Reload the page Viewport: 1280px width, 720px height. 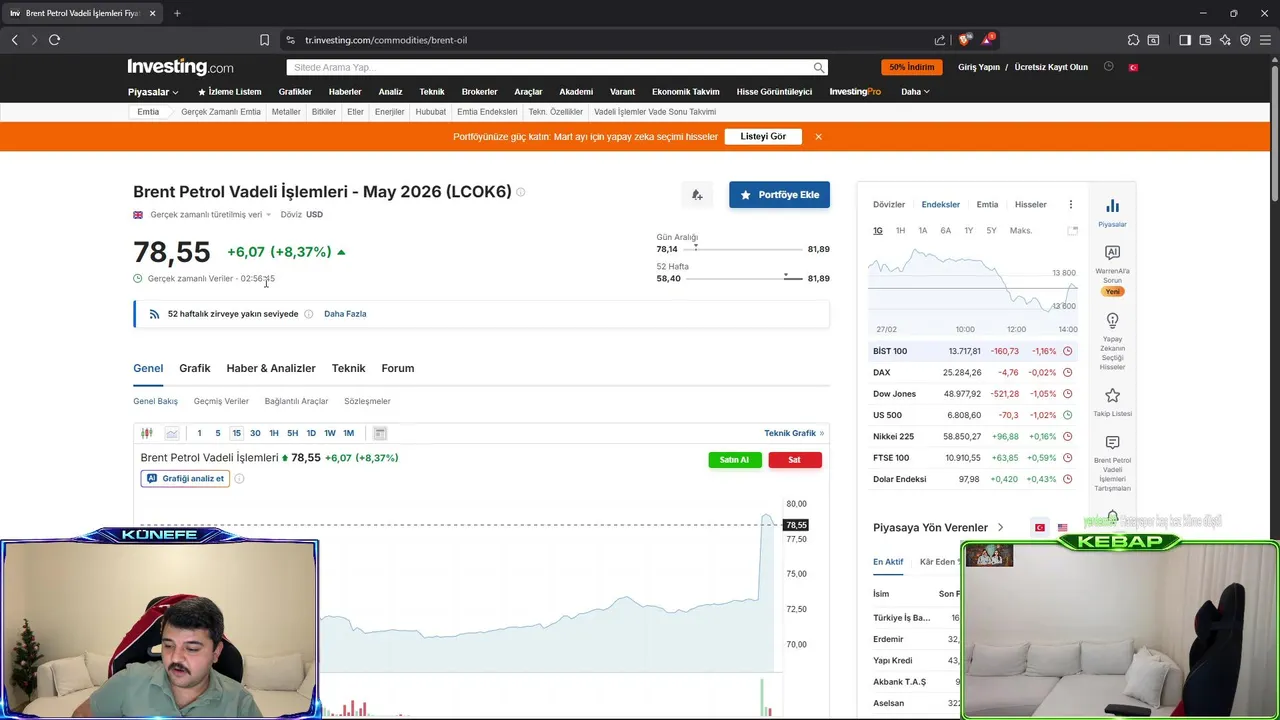tap(54, 40)
